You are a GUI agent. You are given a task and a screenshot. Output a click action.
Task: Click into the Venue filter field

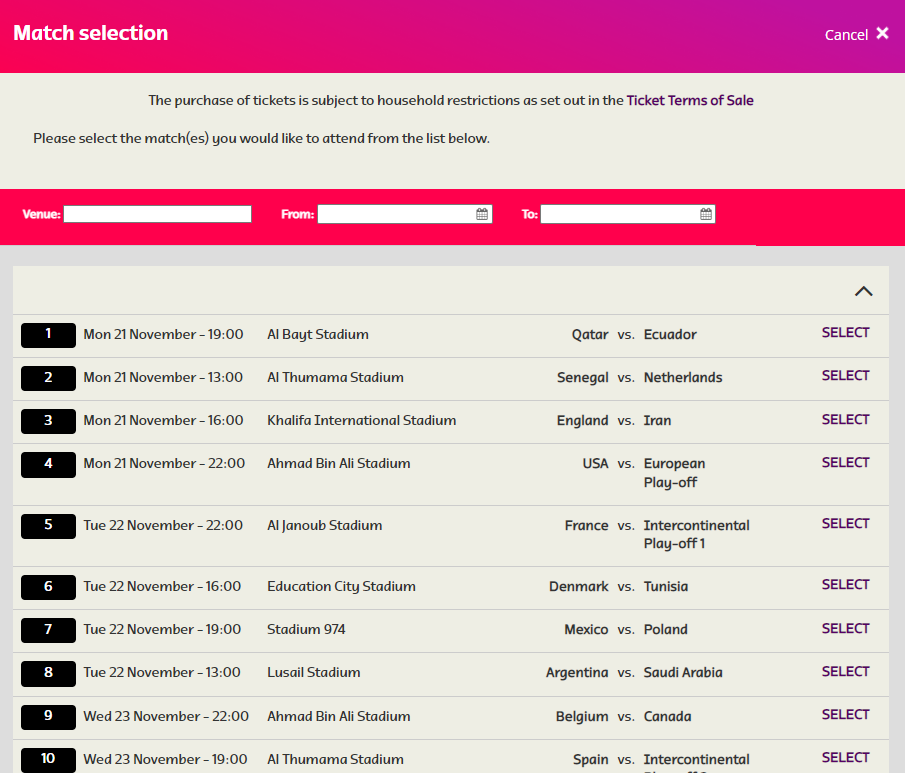pyautogui.click(x=157, y=214)
